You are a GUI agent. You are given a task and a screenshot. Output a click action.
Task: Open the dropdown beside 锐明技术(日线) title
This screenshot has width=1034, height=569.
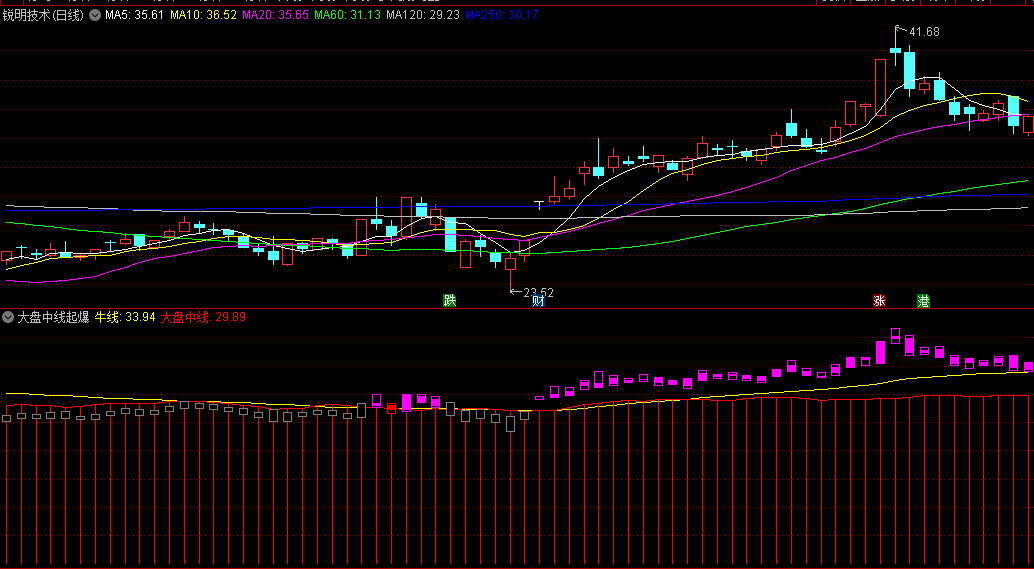pos(95,15)
